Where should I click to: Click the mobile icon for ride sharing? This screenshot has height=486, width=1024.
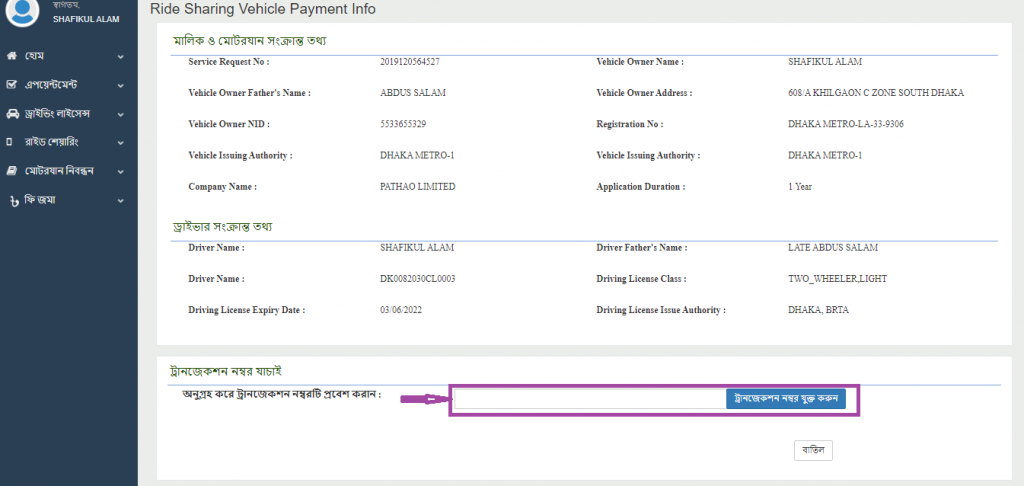(x=10, y=142)
